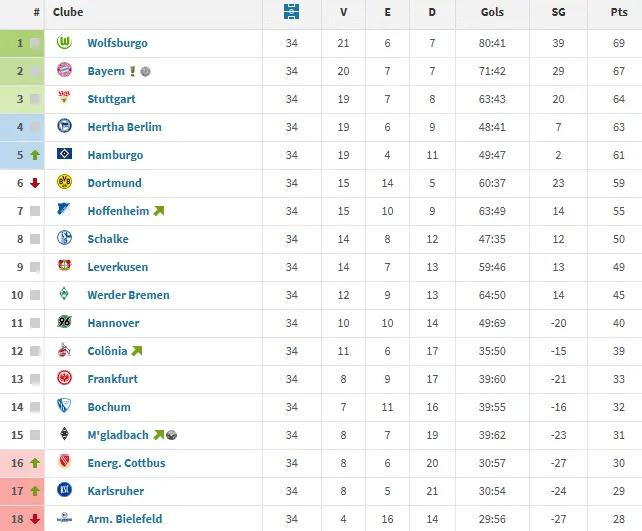Click the Schalke club crest
Image resolution: width=642 pixels, height=531 pixels.
tap(64, 238)
